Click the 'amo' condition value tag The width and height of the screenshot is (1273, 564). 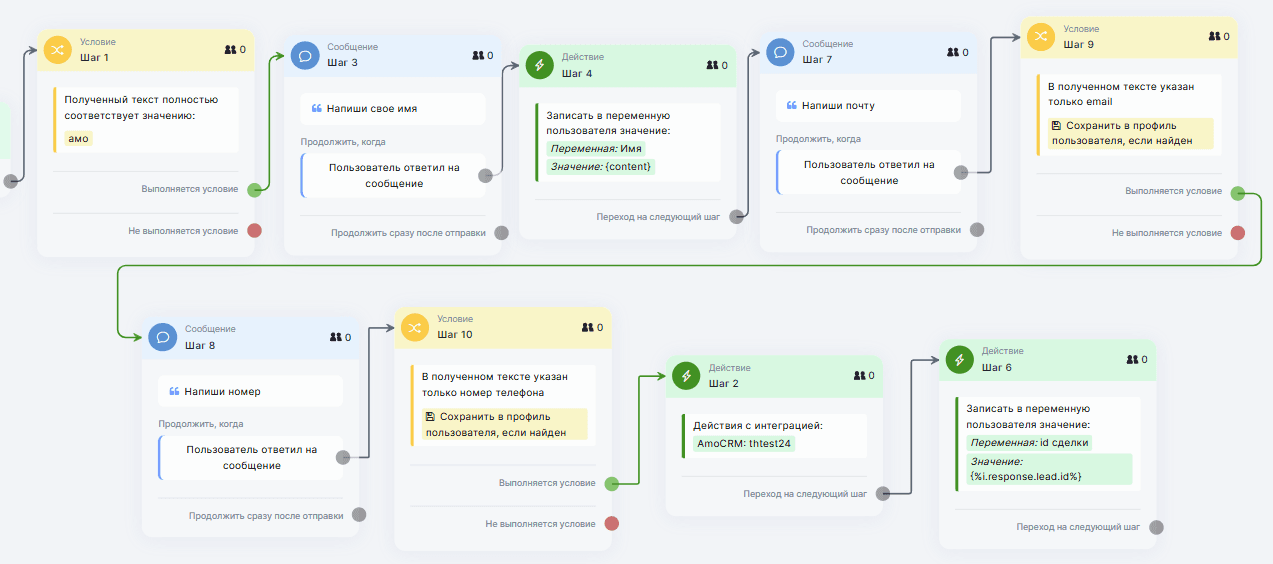click(x=78, y=139)
